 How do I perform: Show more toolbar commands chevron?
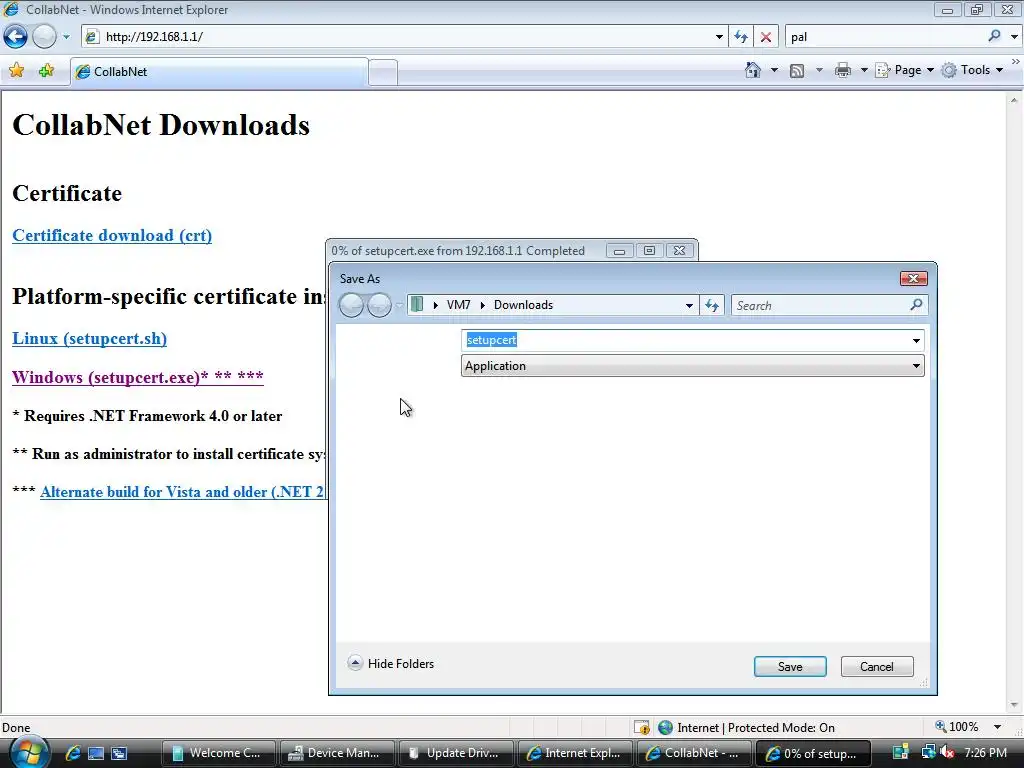[1016, 61]
